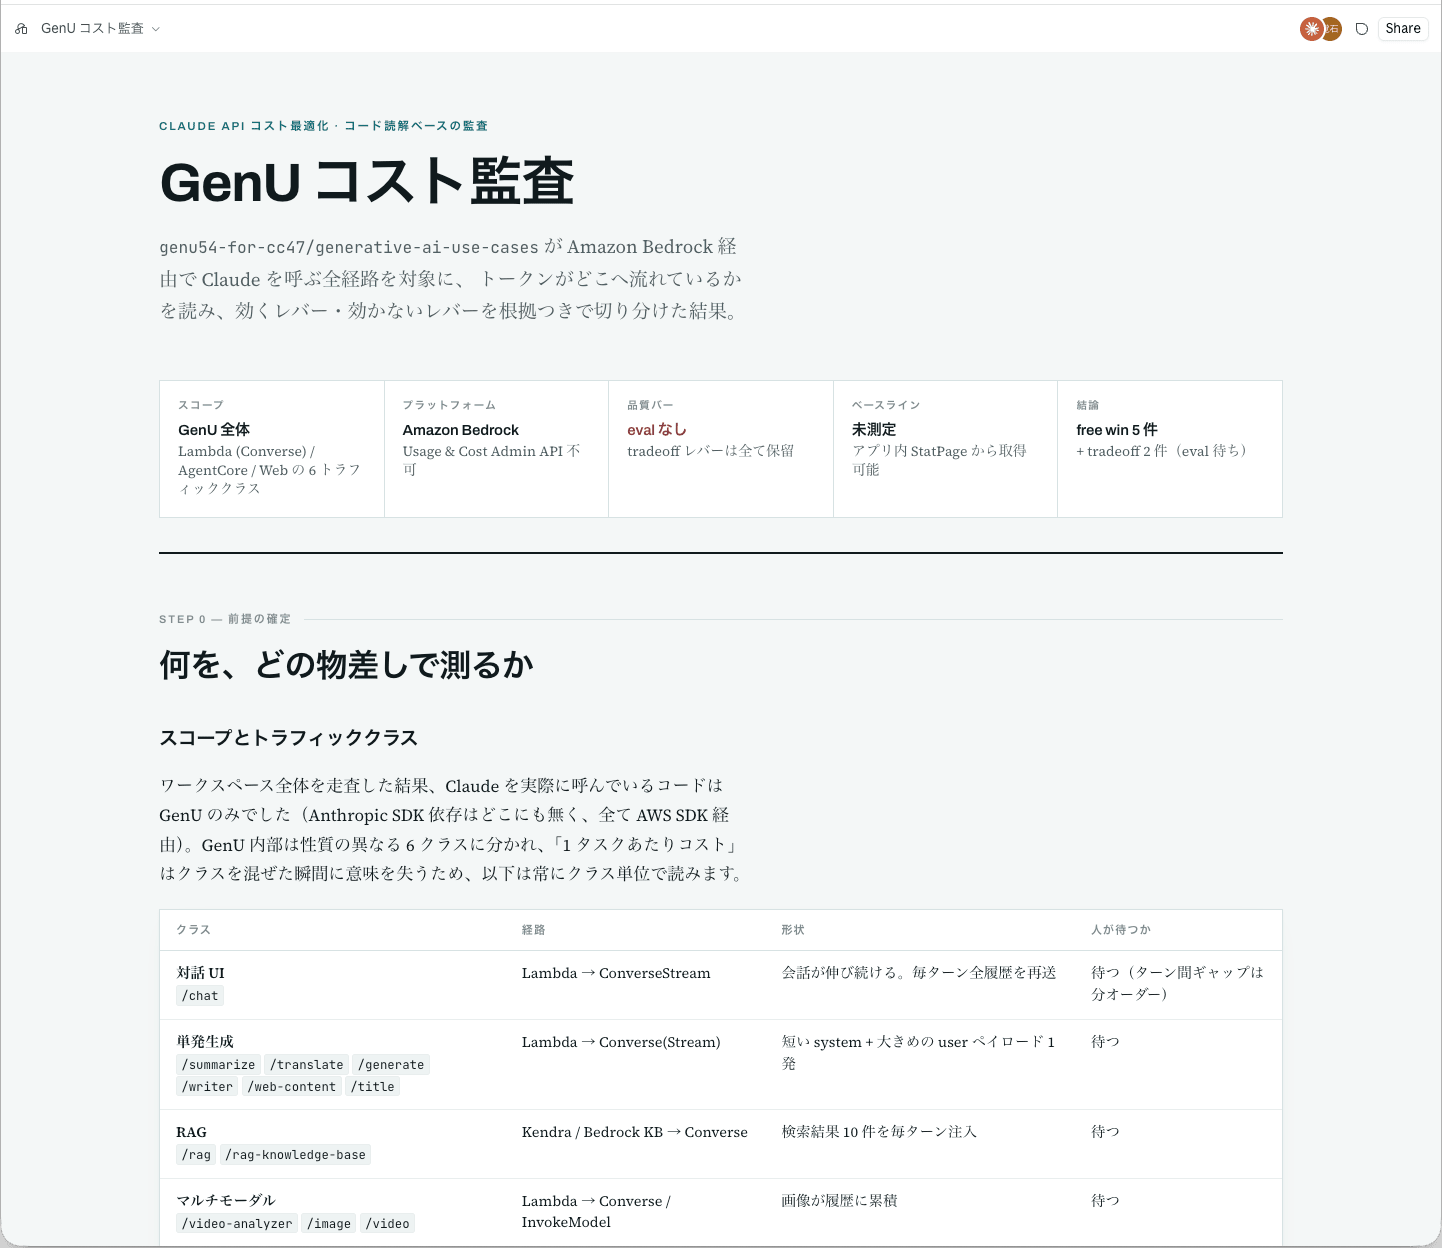Click the /writer code tag
This screenshot has height=1248, width=1442.
(207, 1087)
